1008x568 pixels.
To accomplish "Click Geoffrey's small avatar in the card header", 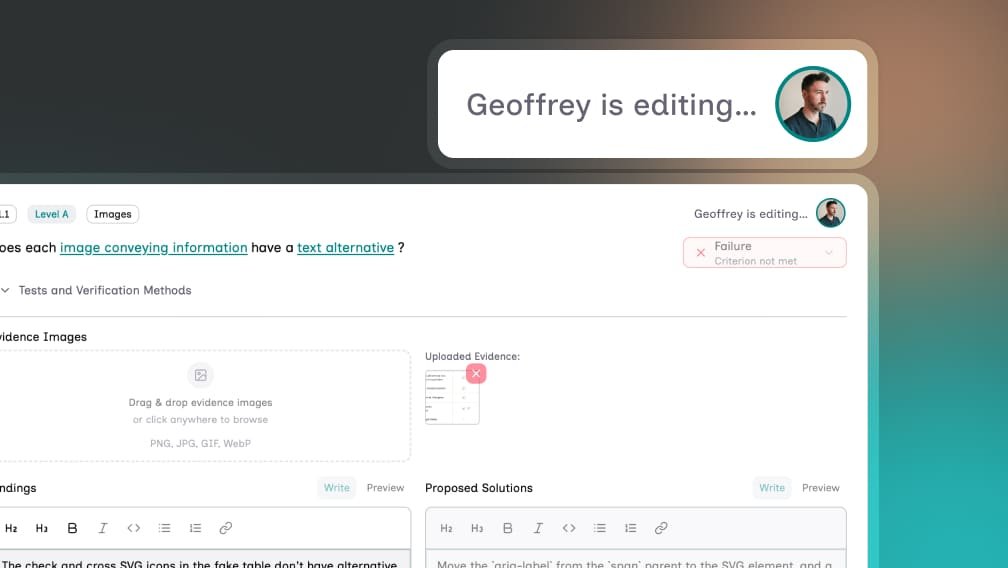I will (831, 213).
